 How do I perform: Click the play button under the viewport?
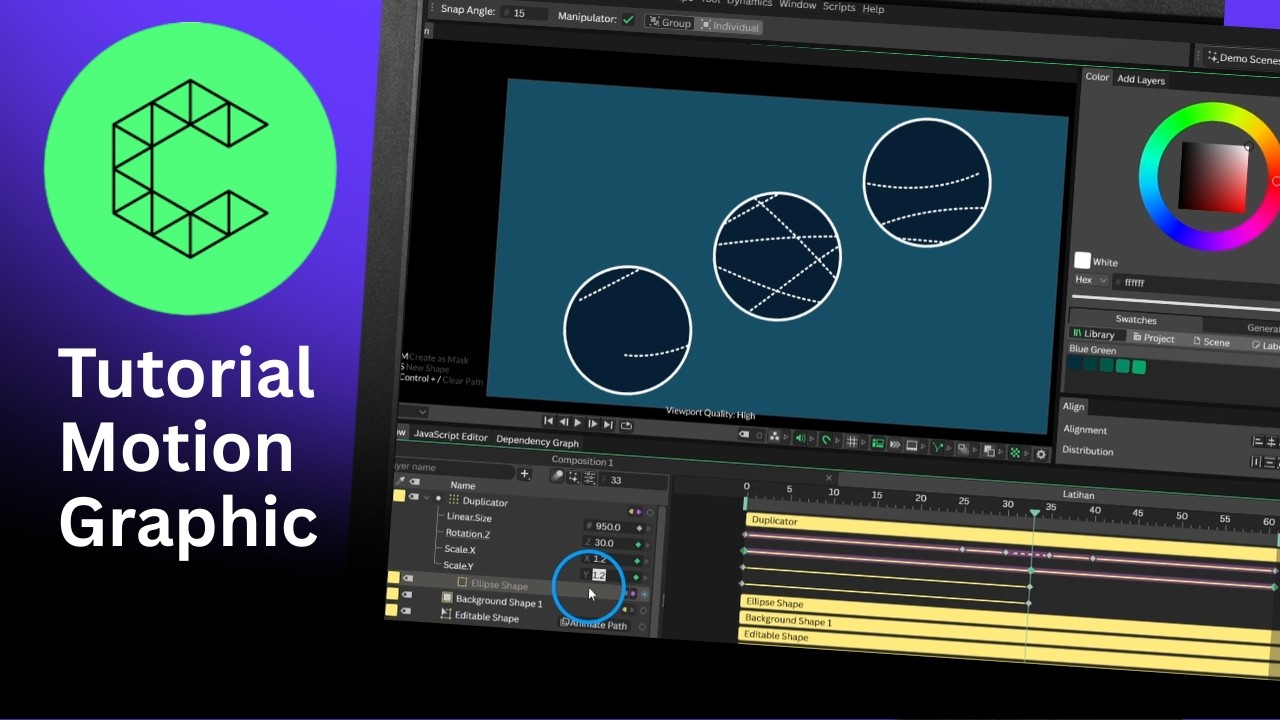pos(578,423)
